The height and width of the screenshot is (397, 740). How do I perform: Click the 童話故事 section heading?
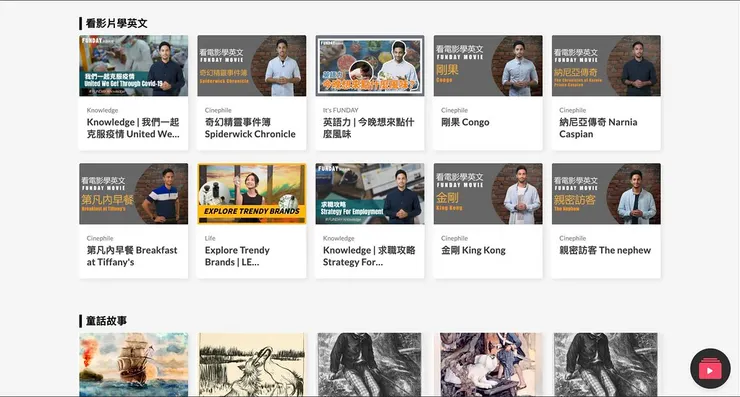(x=106, y=321)
